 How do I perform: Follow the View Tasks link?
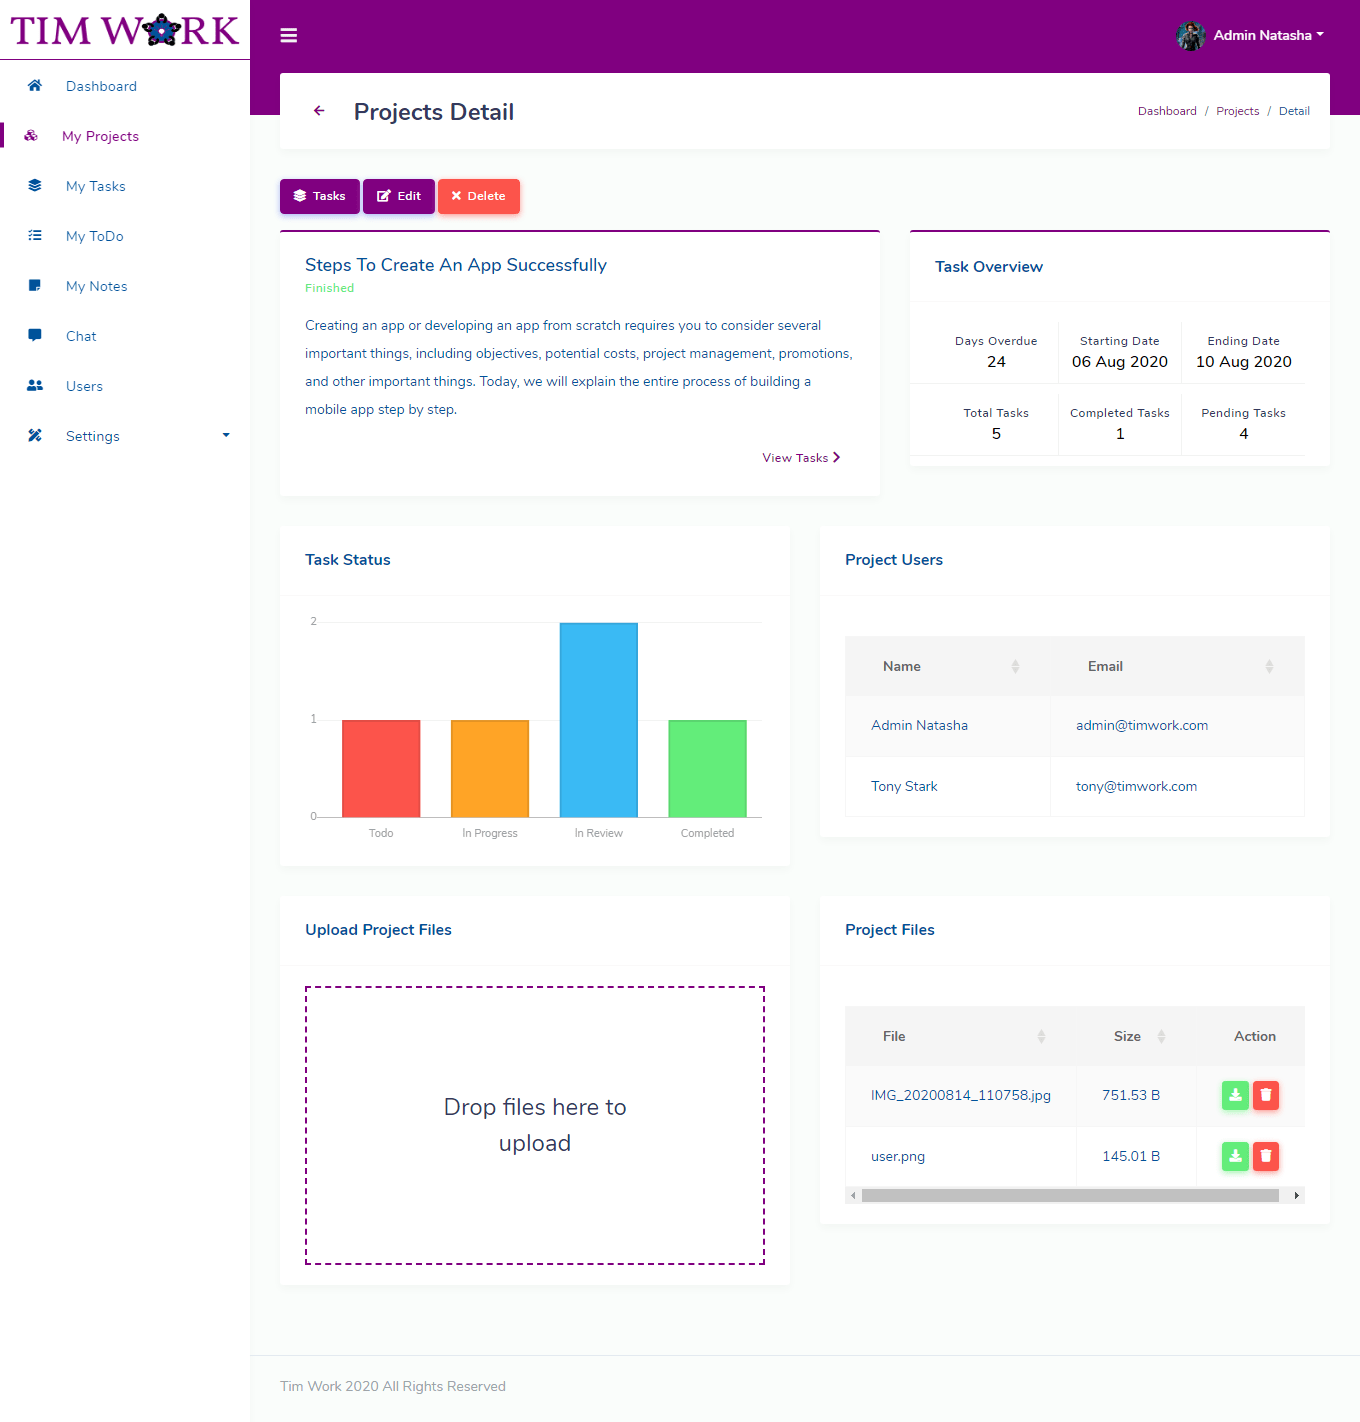point(801,458)
